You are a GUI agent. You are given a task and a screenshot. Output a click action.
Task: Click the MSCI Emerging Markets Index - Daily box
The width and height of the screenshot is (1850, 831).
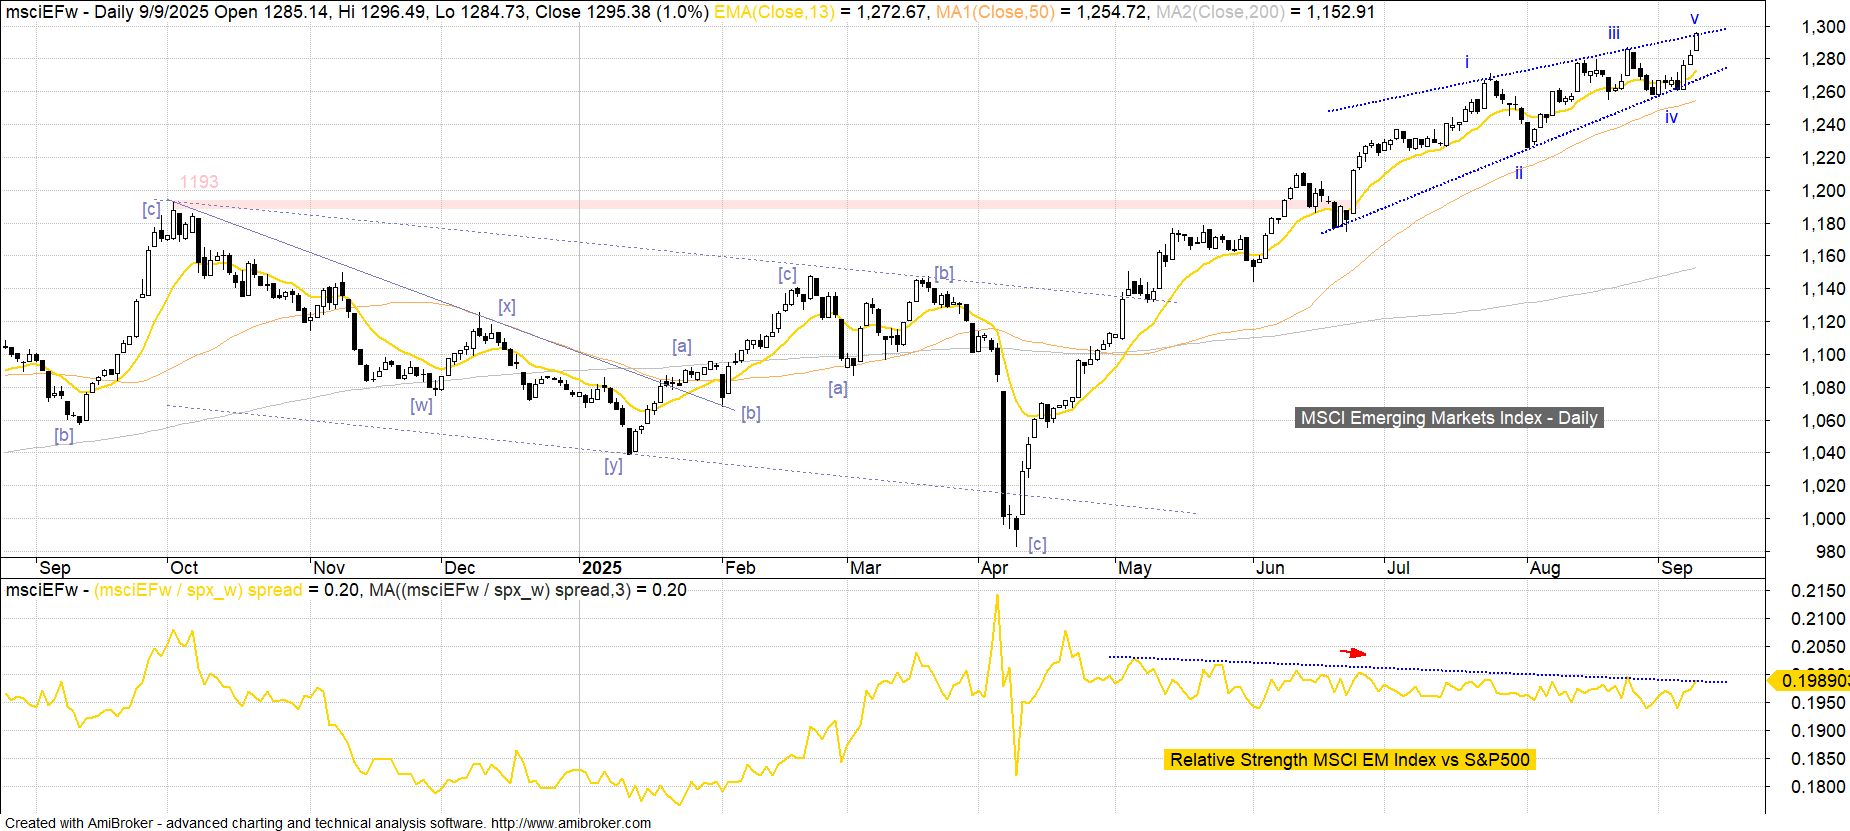[1449, 418]
